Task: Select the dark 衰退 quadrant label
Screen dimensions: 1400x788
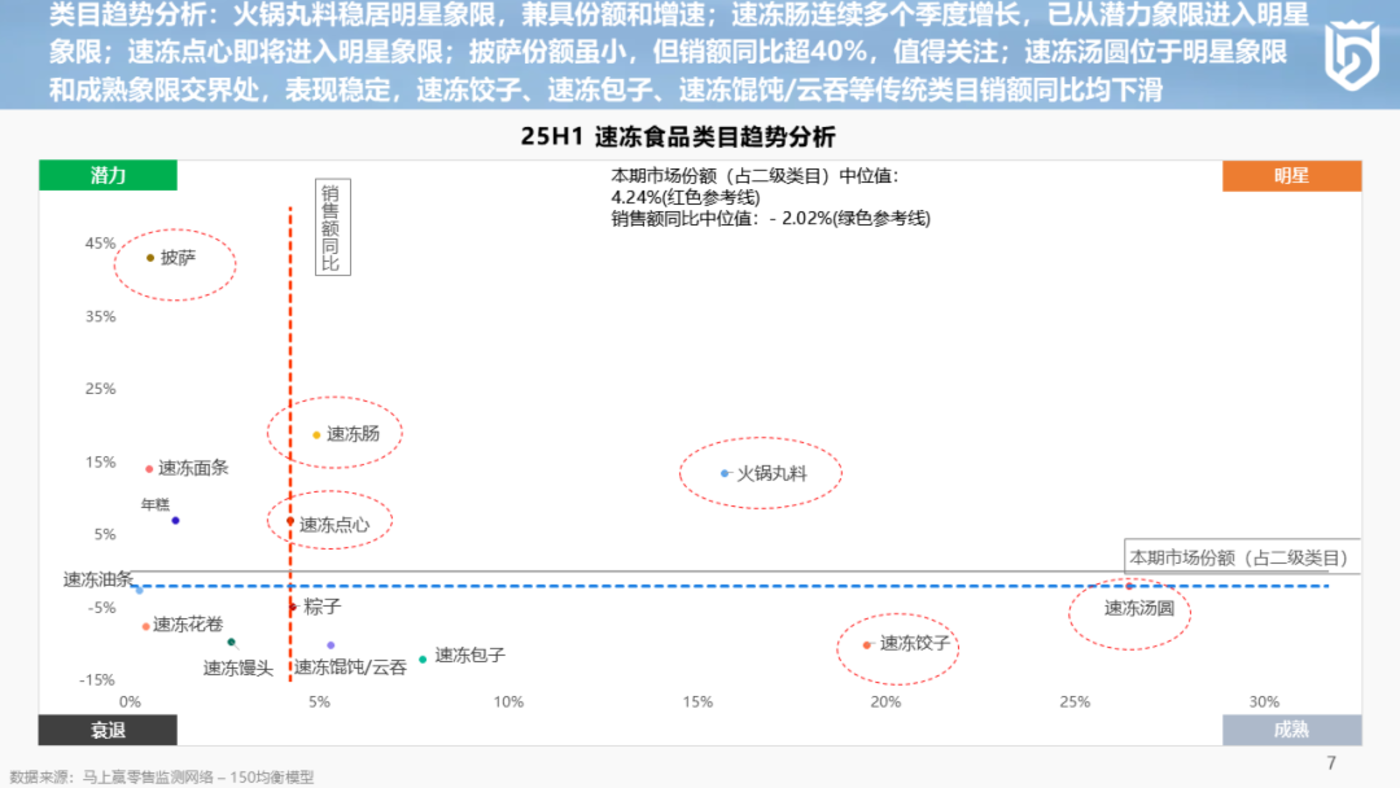Action: click(108, 730)
